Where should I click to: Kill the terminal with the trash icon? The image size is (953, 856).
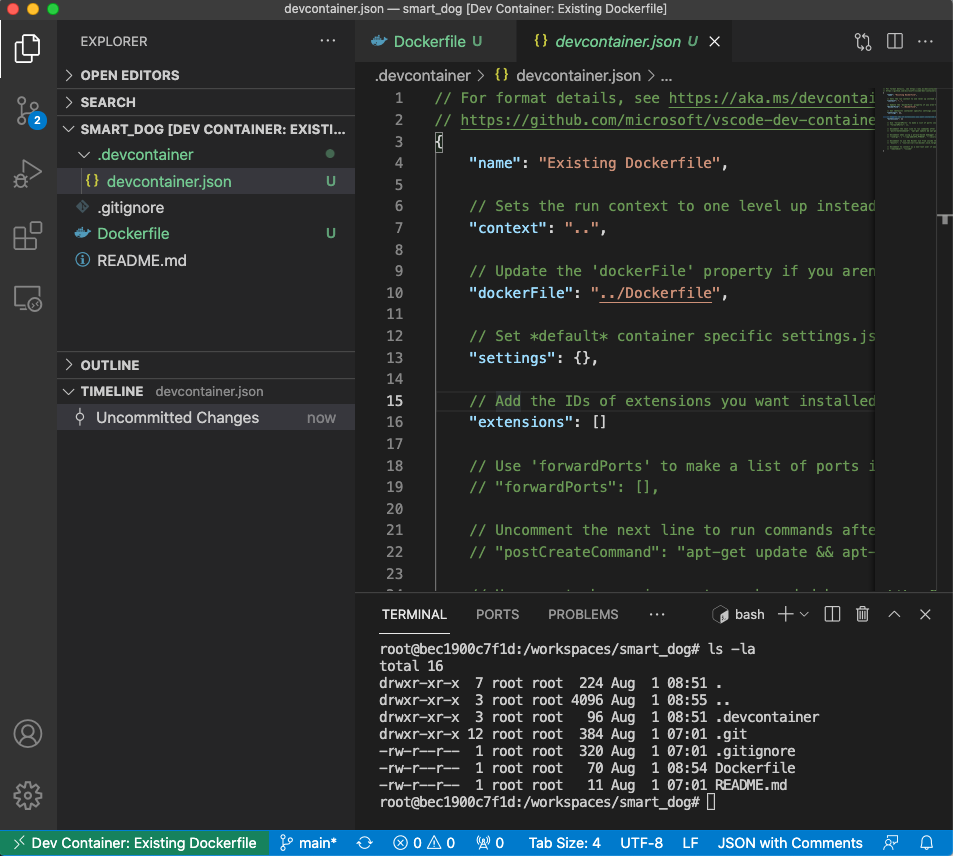point(862,614)
